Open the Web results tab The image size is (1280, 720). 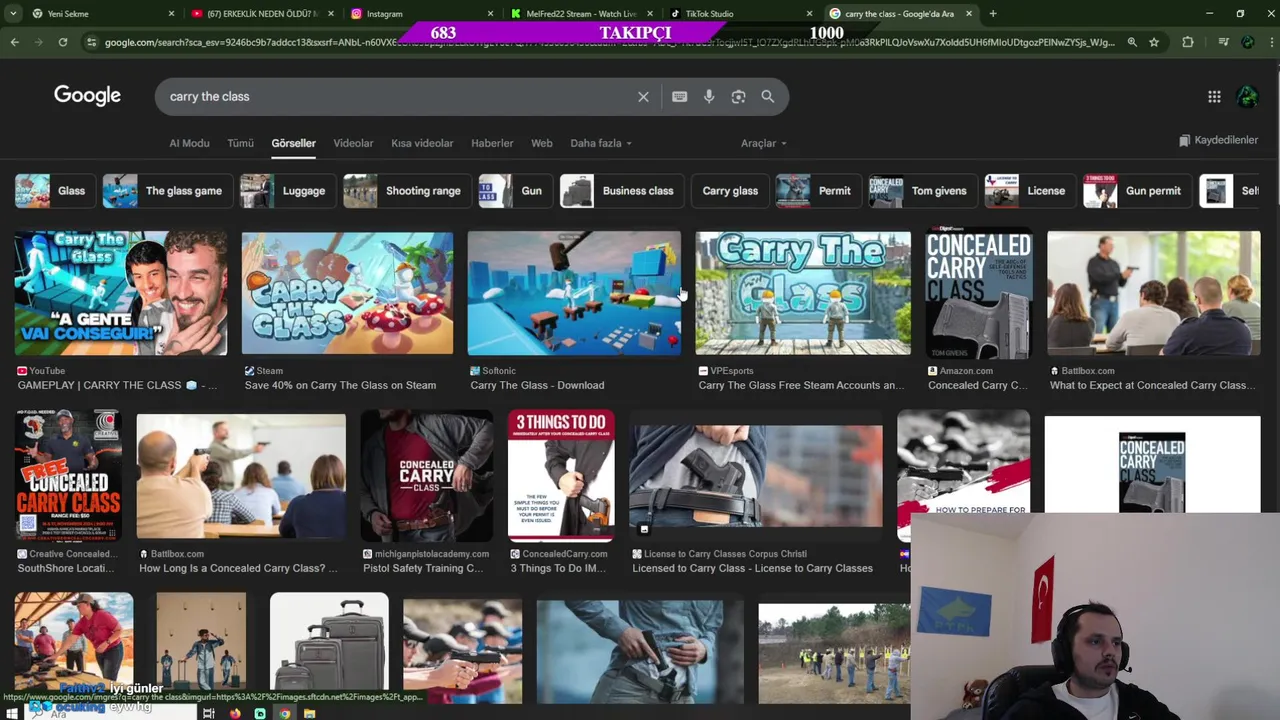pyautogui.click(x=541, y=143)
